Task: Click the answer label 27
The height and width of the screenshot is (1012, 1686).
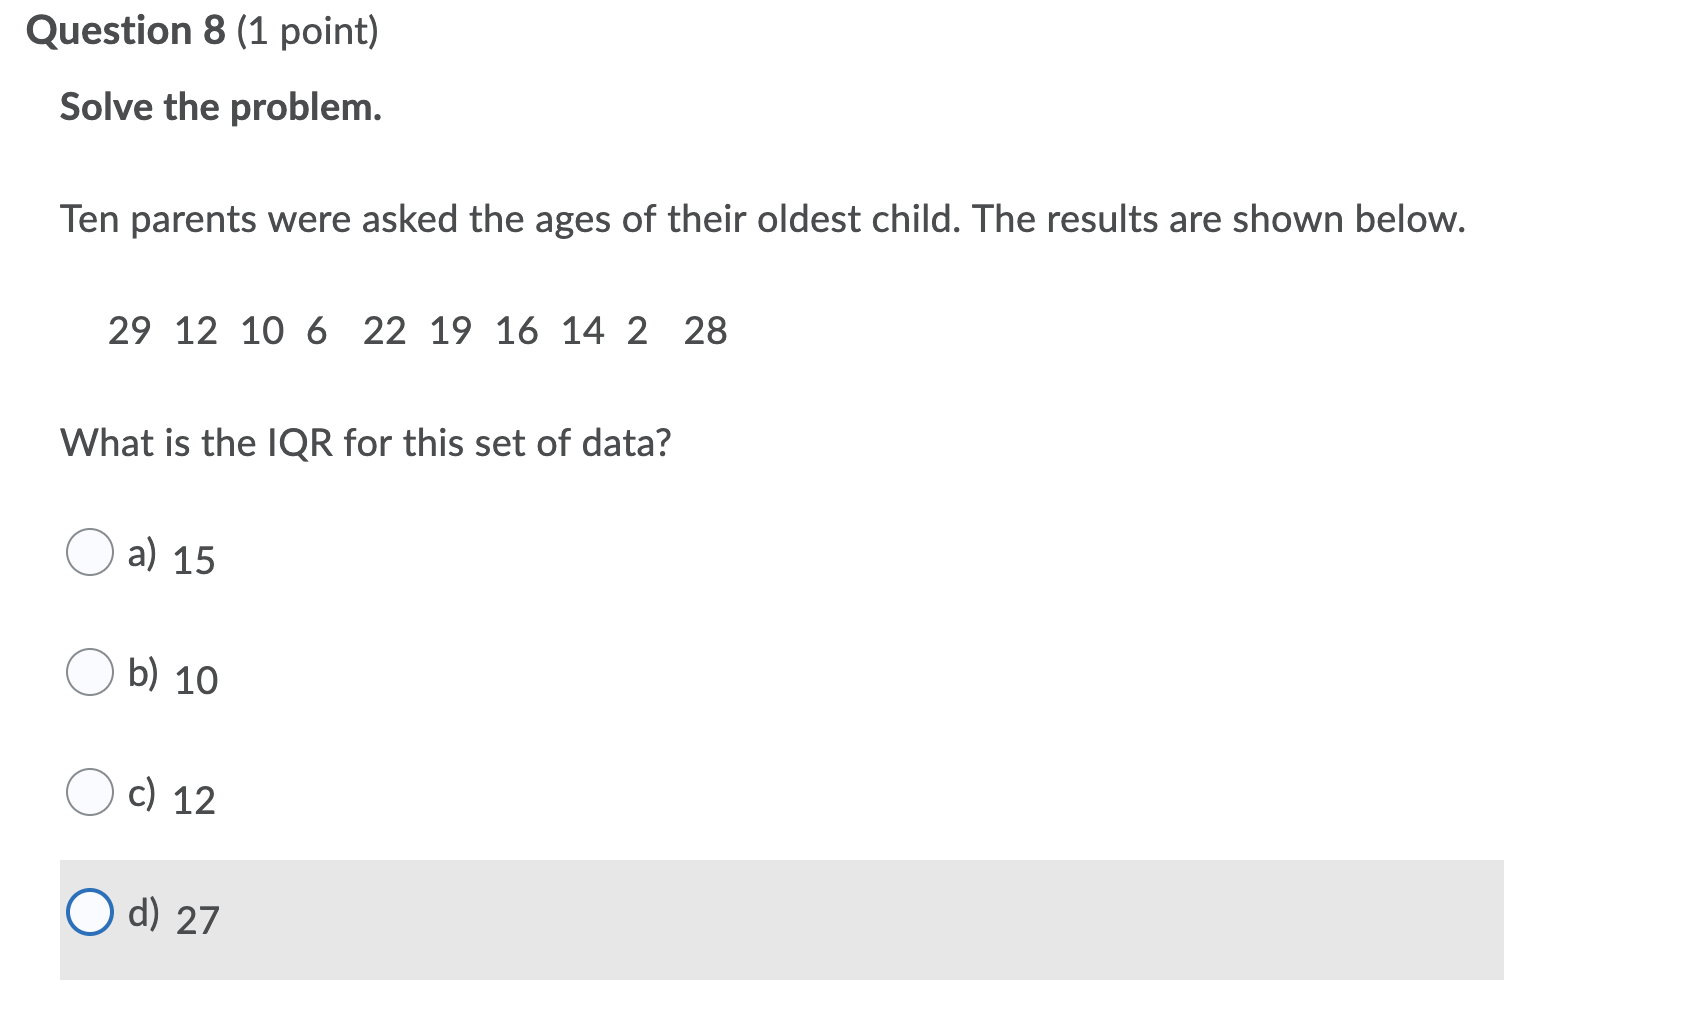Action: pos(199,923)
